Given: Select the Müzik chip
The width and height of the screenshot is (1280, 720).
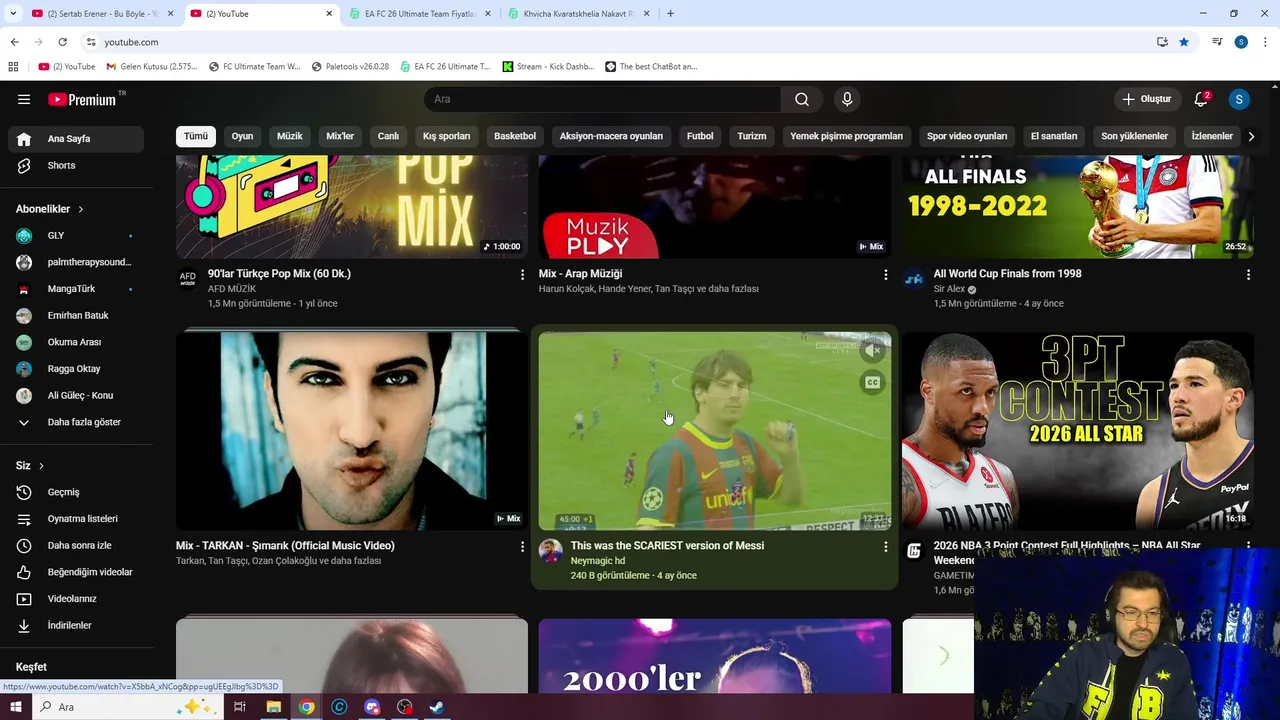Looking at the screenshot, I should 290,136.
